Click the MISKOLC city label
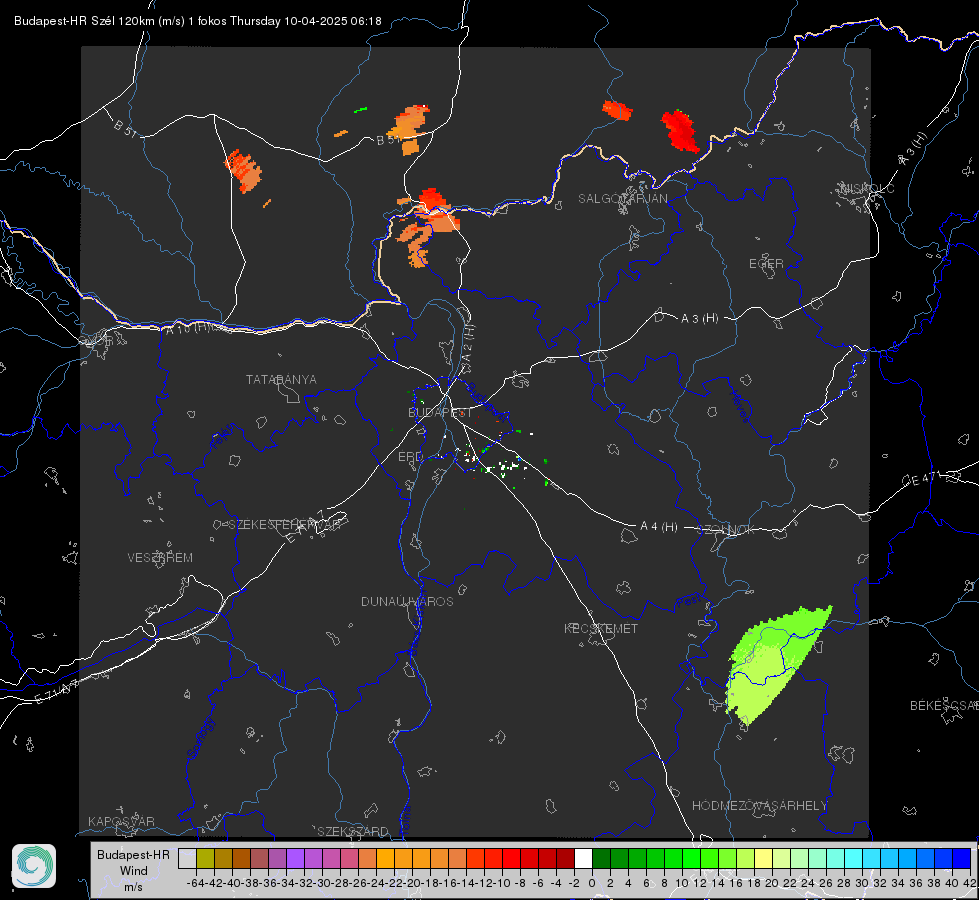This screenshot has height=900, width=979. [867, 189]
